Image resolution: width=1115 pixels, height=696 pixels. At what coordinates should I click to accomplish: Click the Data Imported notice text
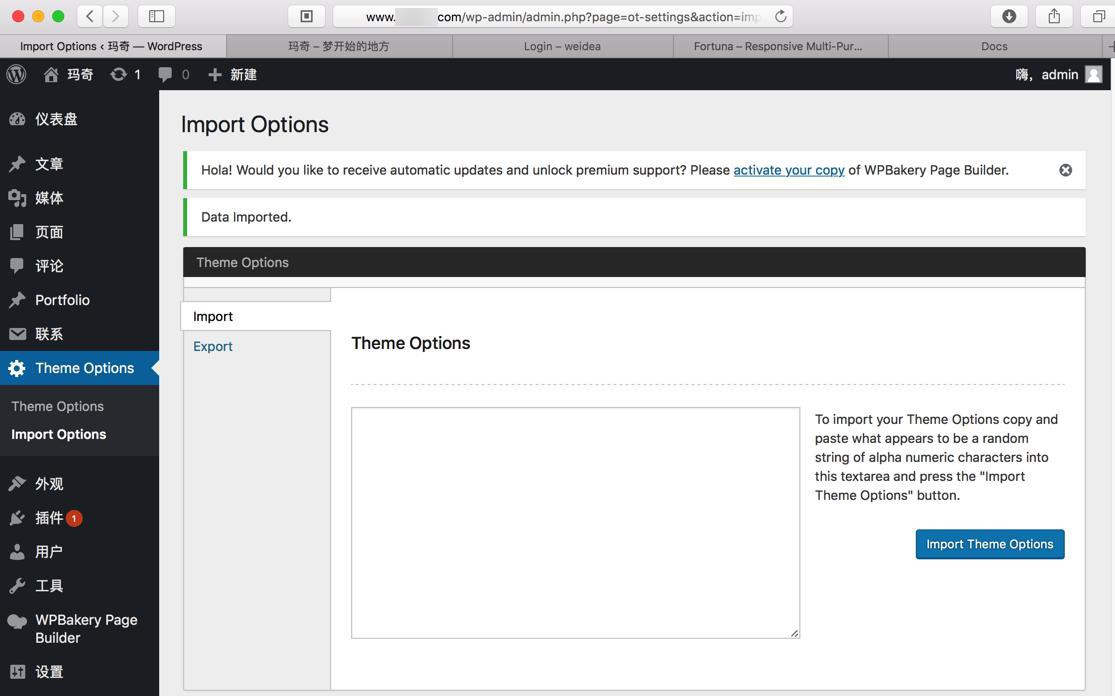[x=246, y=218]
